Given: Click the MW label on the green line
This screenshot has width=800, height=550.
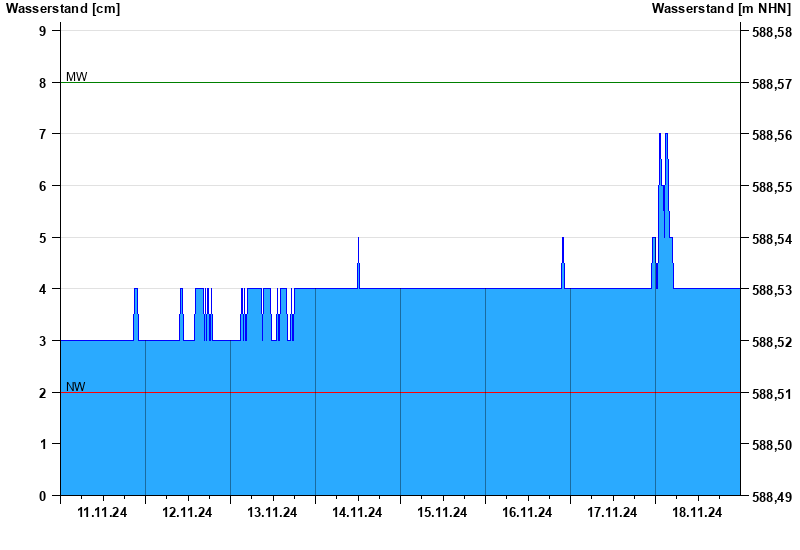Looking at the screenshot, I should click(77, 77).
